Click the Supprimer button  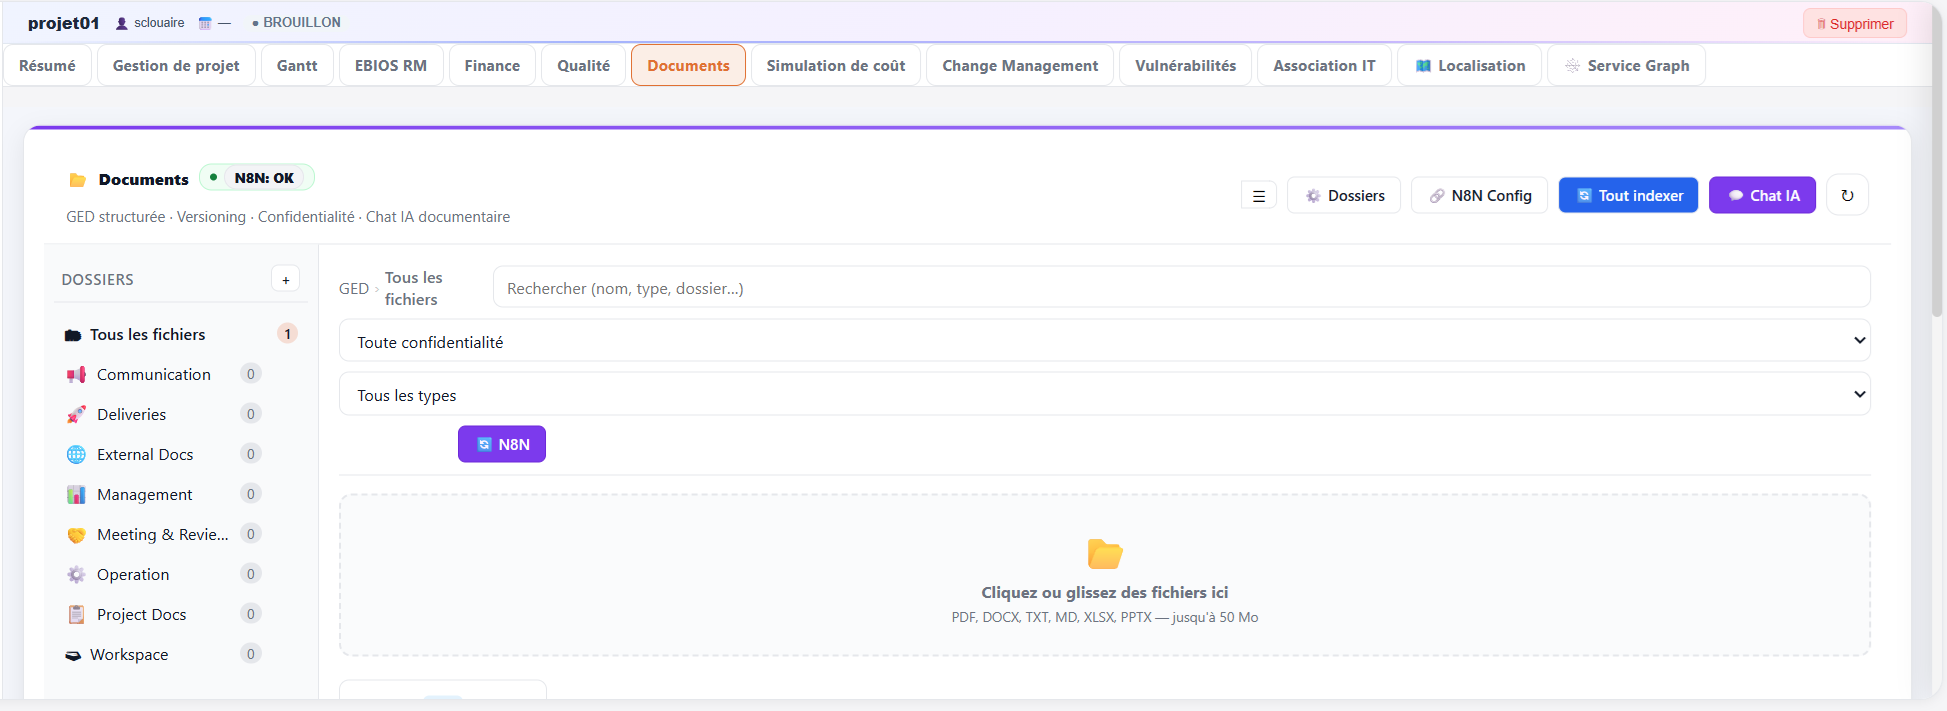(x=1854, y=24)
